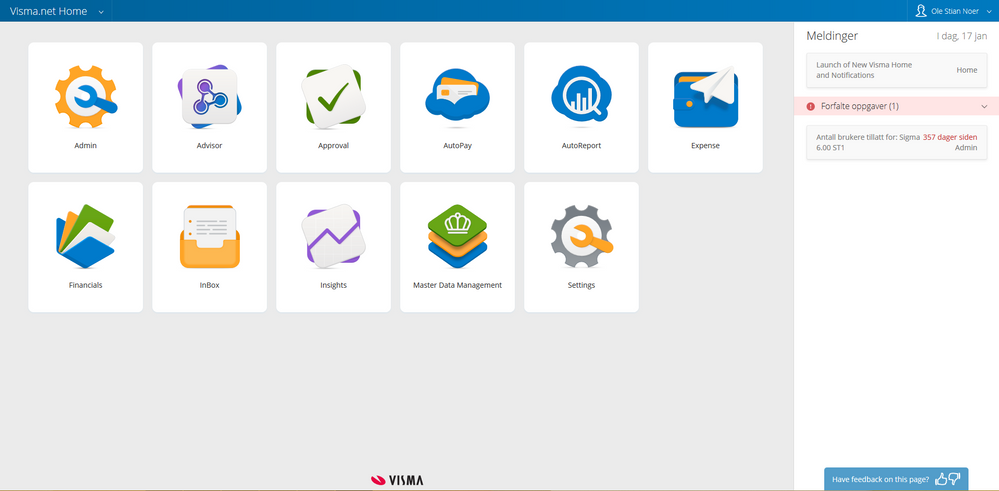Launch the Advisor app icon
The width and height of the screenshot is (999, 491).
[x=210, y=97]
